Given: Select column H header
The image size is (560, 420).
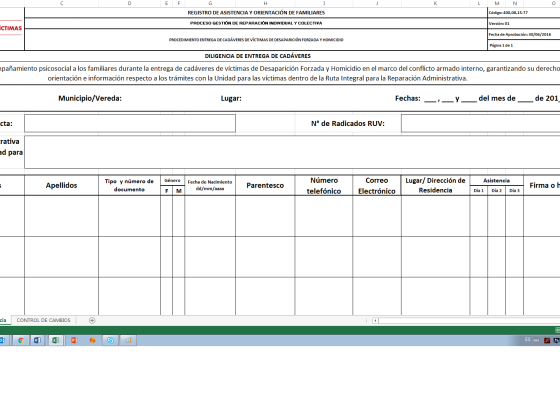Looking at the screenshot, I should 265,3.
